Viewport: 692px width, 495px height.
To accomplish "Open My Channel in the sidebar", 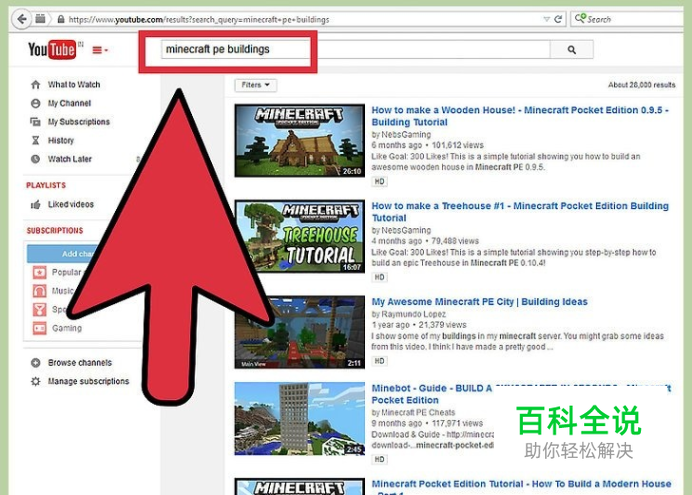I will click(69, 103).
